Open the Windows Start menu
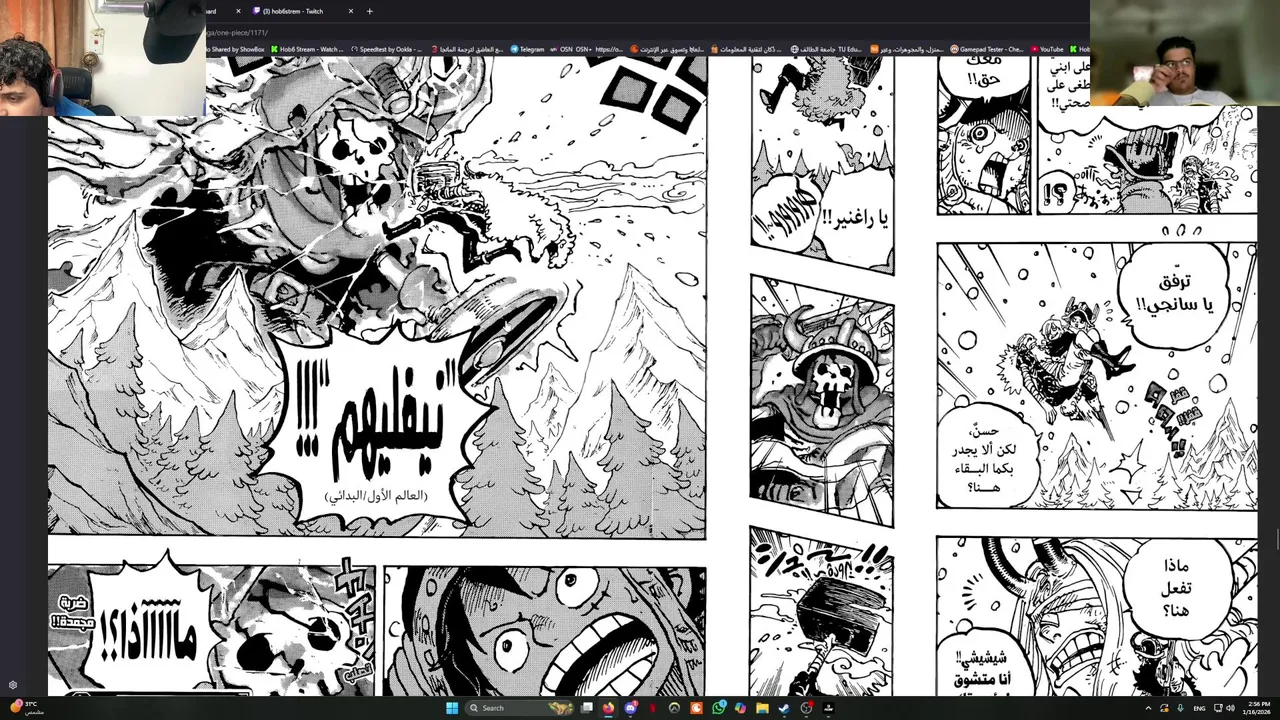Screen dimensions: 1280x720 click(452, 708)
